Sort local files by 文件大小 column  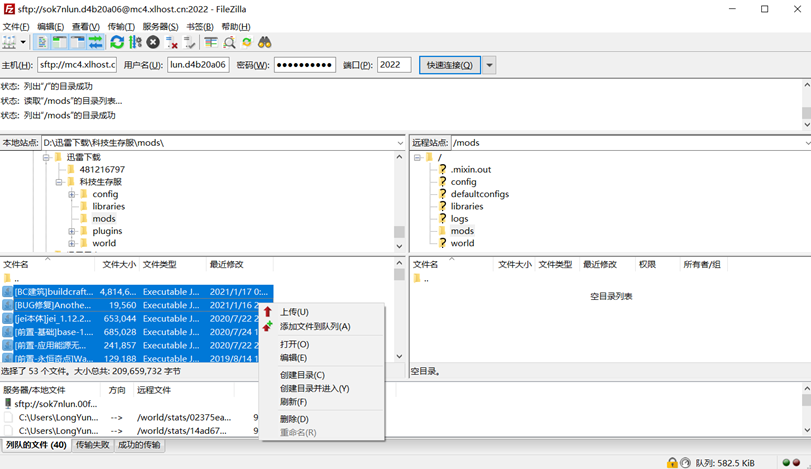coord(118,264)
